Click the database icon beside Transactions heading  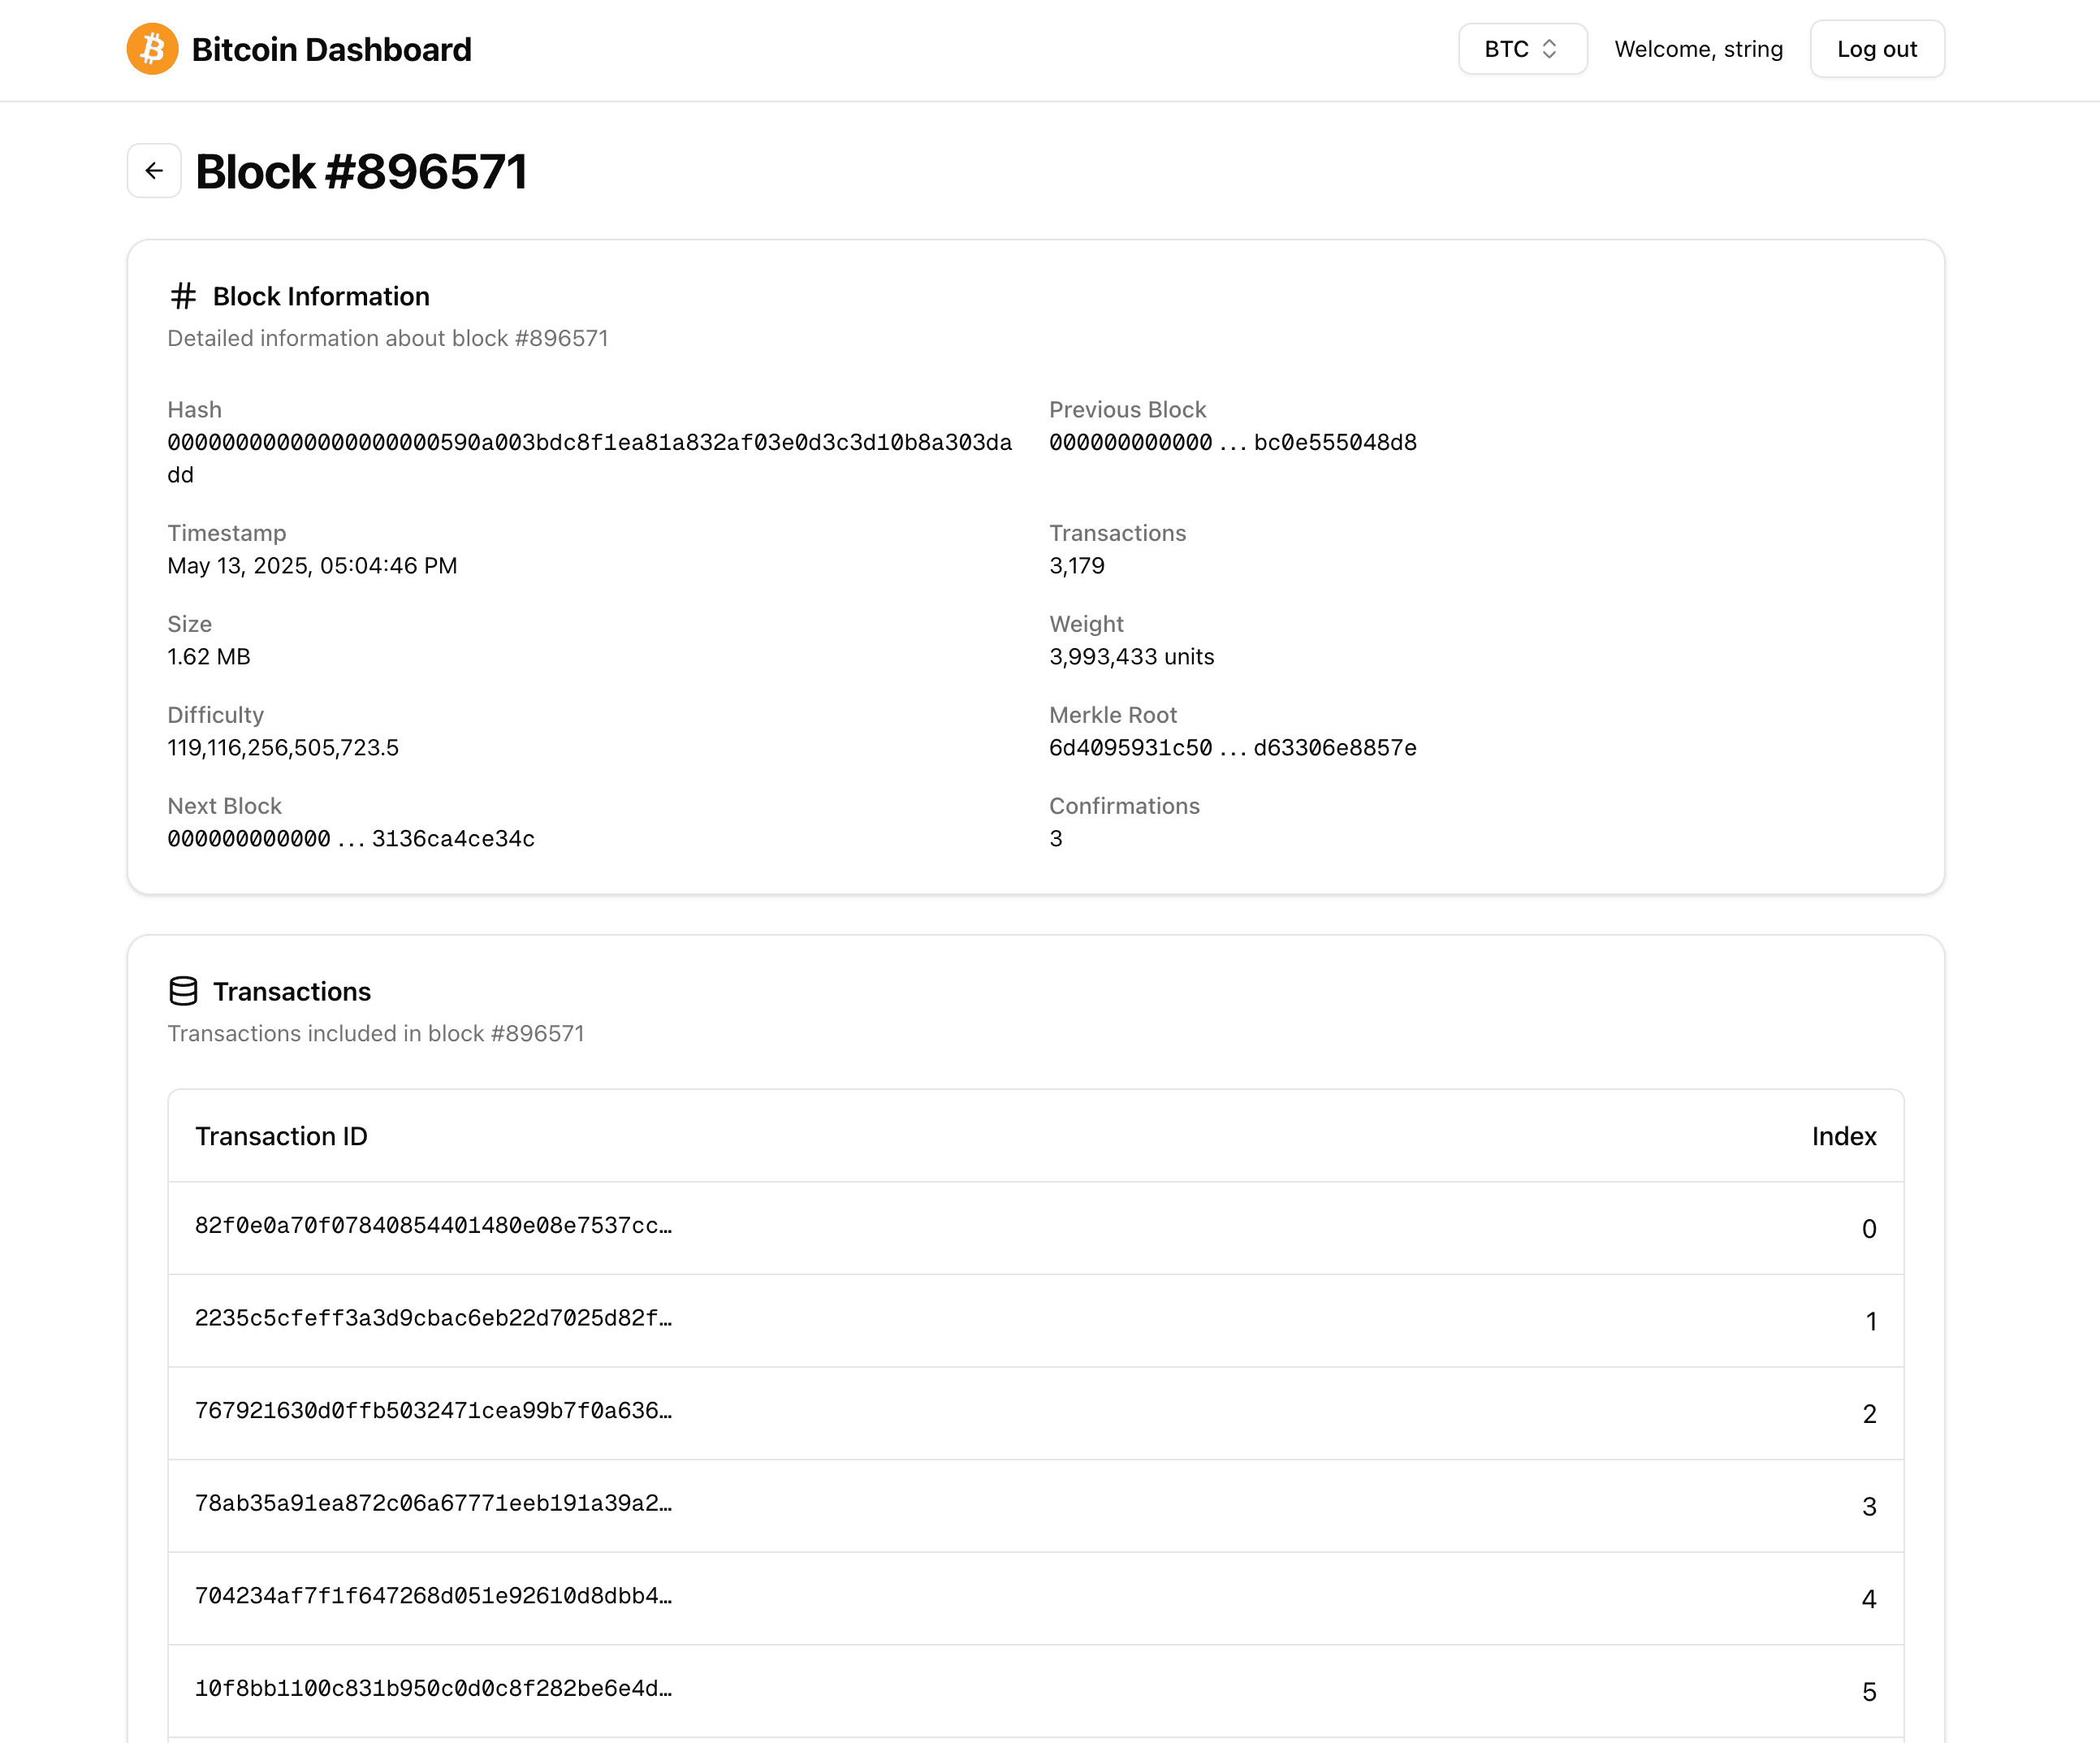[183, 991]
